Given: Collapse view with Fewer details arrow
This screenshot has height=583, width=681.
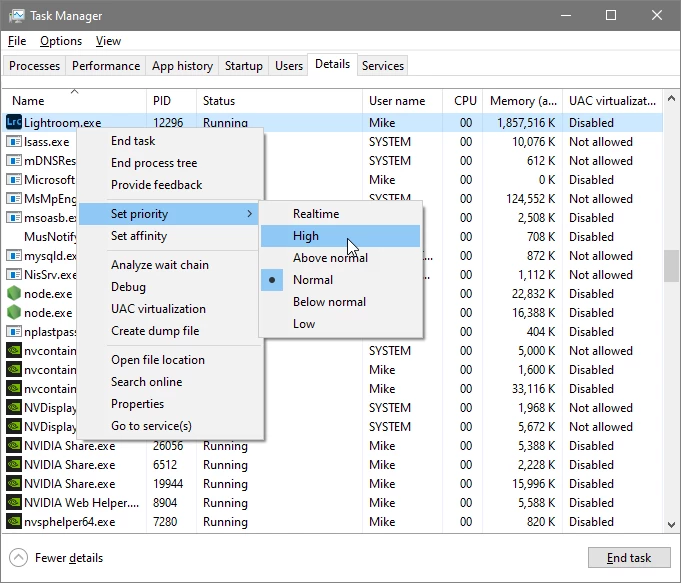Looking at the screenshot, I should (18, 558).
